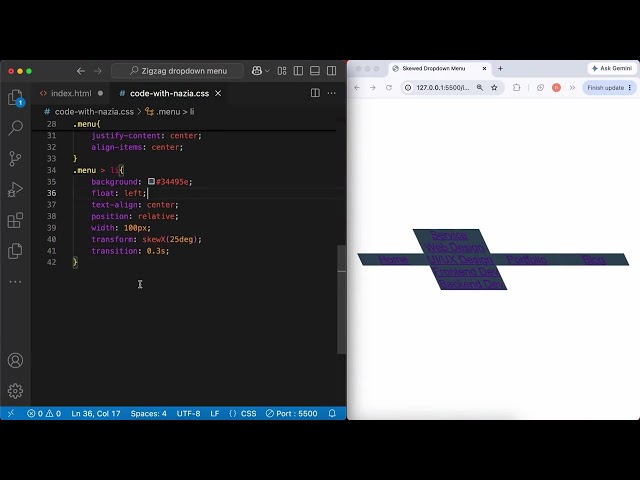Select Skewed Dropdown Menu browser tab

pos(439,69)
